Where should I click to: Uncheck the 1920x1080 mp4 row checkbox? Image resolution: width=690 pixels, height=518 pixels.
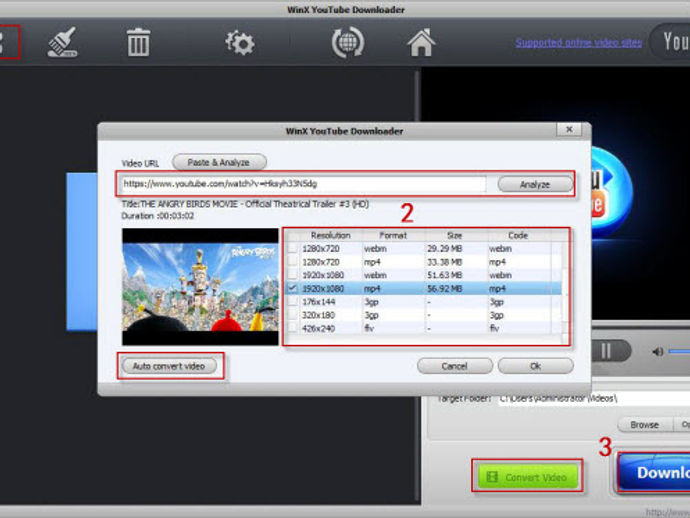pyautogui.click(x=292, y=288)
